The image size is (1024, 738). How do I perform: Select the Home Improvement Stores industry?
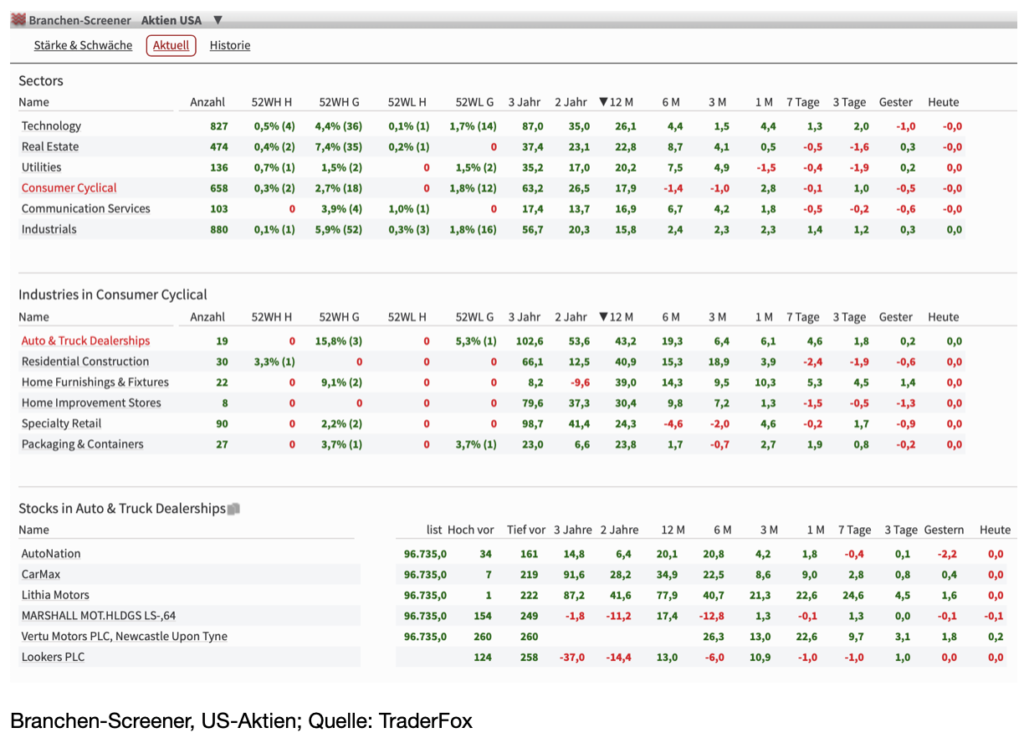click(x=91, y=403)
